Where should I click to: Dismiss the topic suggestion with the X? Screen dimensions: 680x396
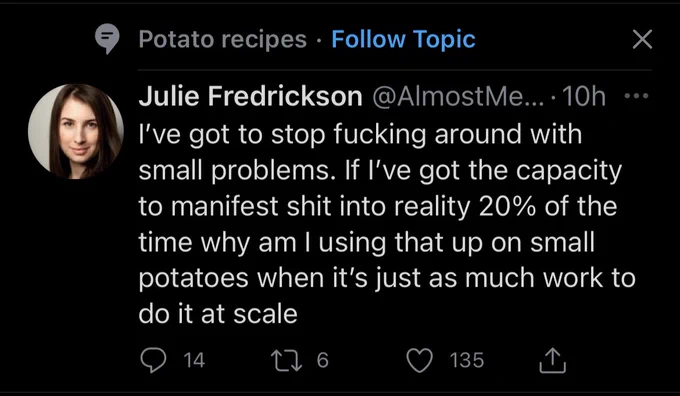tap(642, 39)
